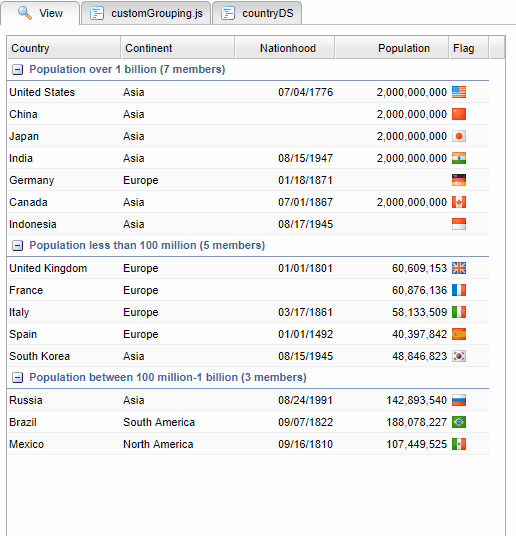Sort by the Continent column header
Image resolution: width=516 pixels, height=536 pixels.
[x=177, y=48]
